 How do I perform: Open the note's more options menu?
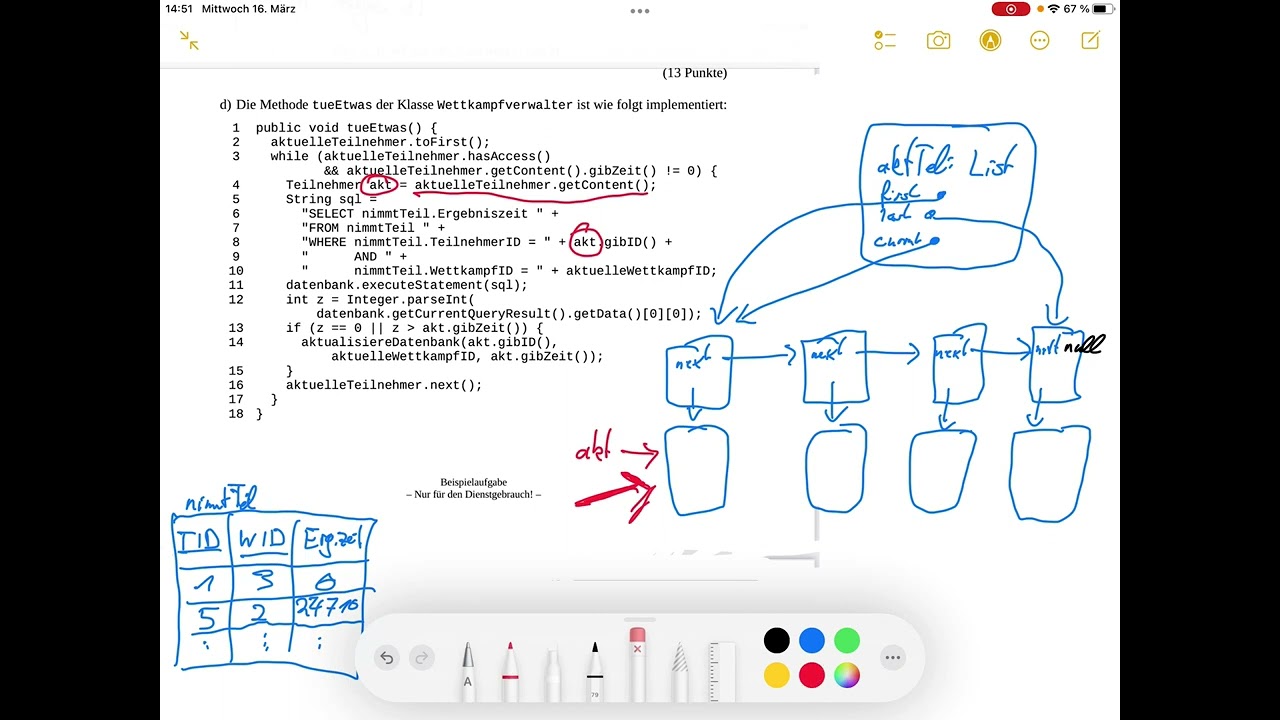click(1040, 40)
